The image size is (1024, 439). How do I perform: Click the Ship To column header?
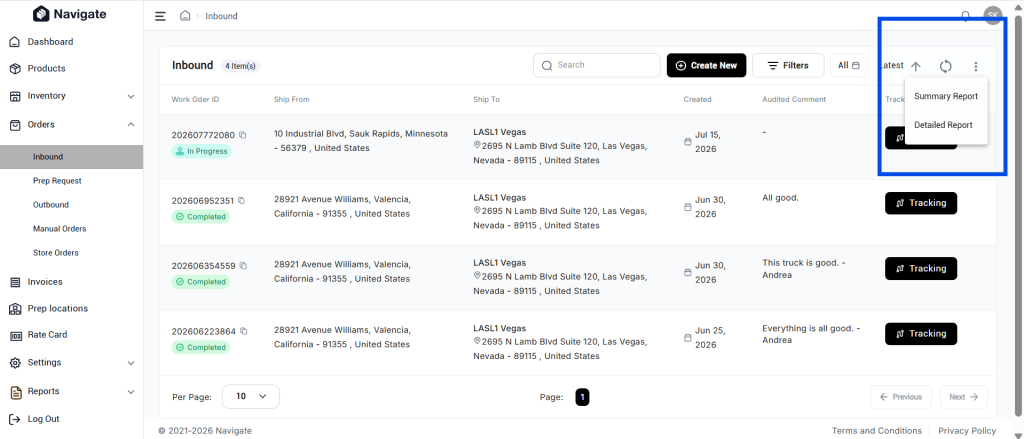(487, 99)
